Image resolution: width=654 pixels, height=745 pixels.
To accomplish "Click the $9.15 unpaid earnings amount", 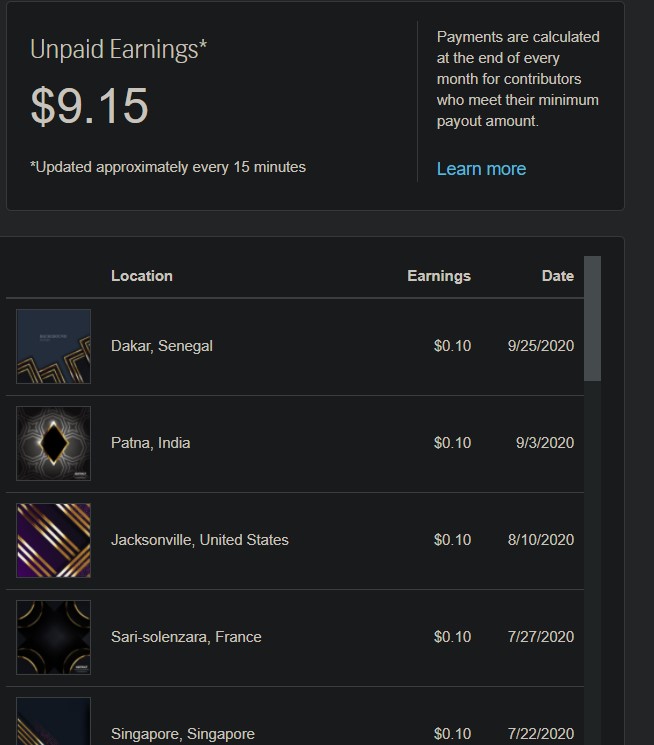I will coord(90,107).
